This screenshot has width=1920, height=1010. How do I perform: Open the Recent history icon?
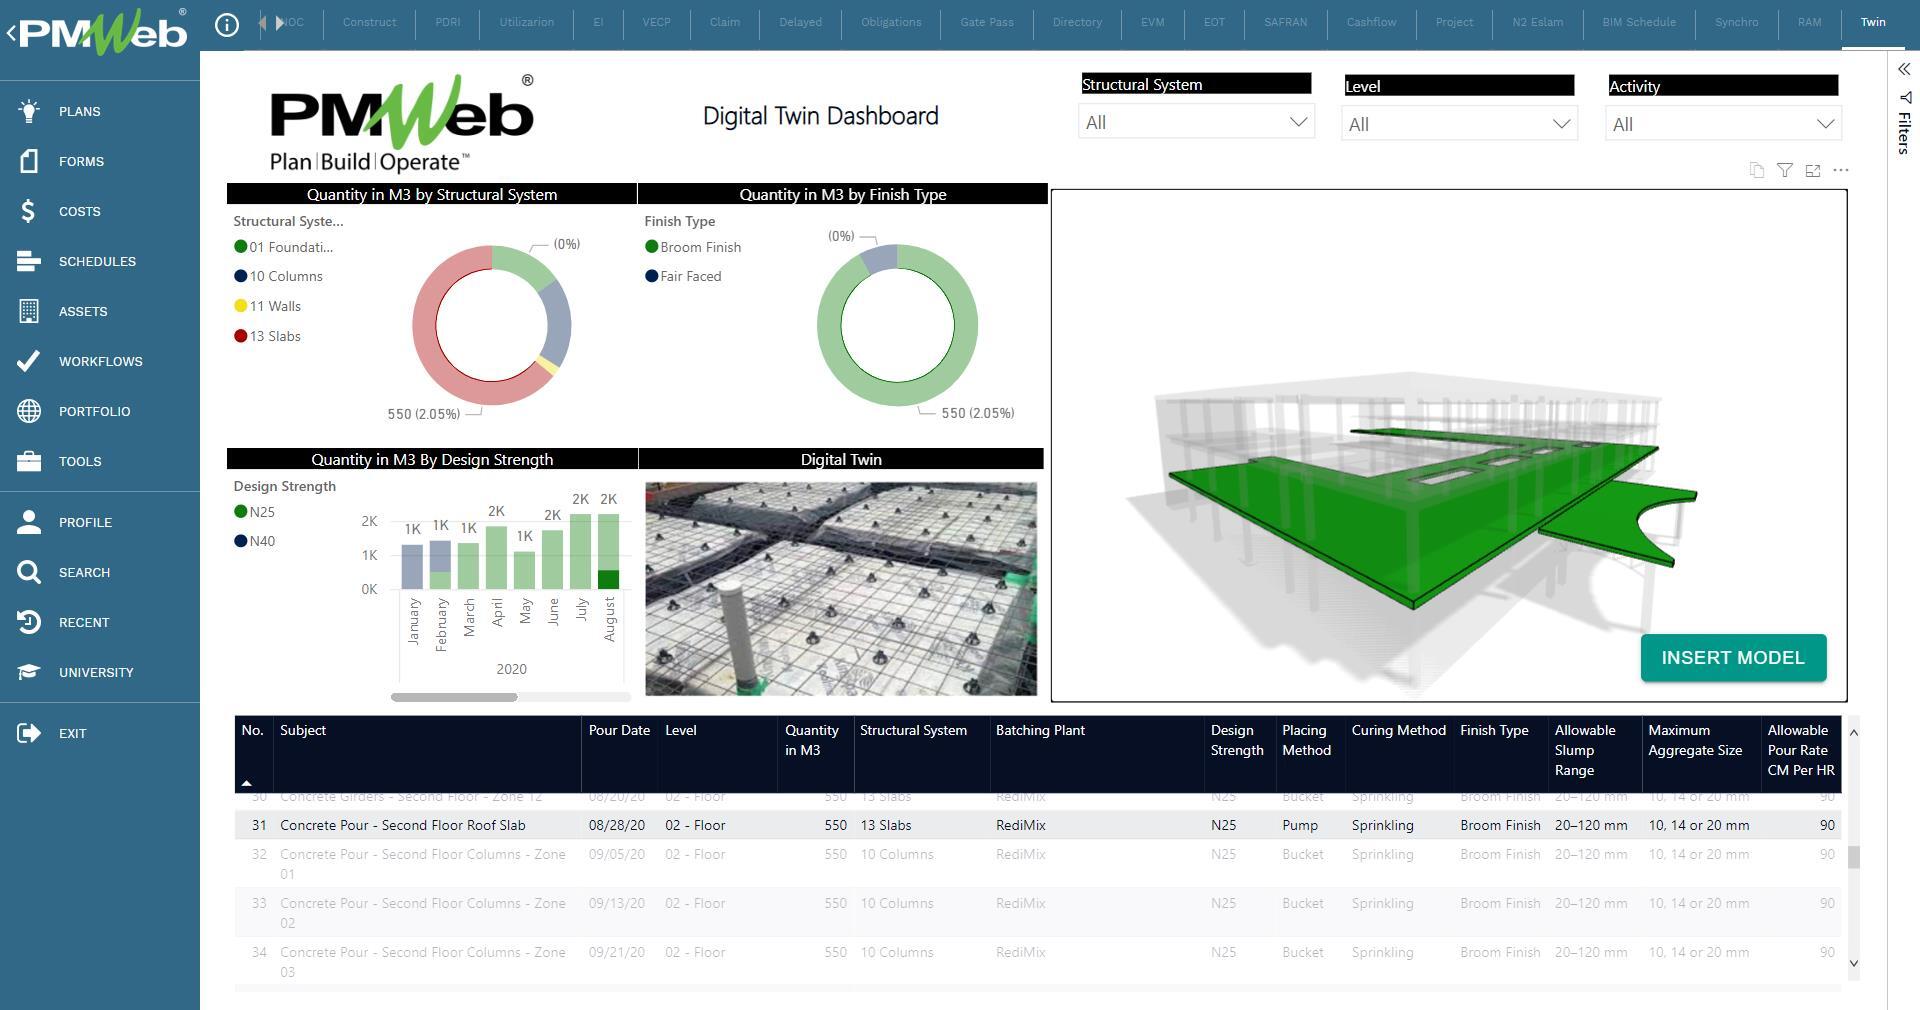coord(29,622)
